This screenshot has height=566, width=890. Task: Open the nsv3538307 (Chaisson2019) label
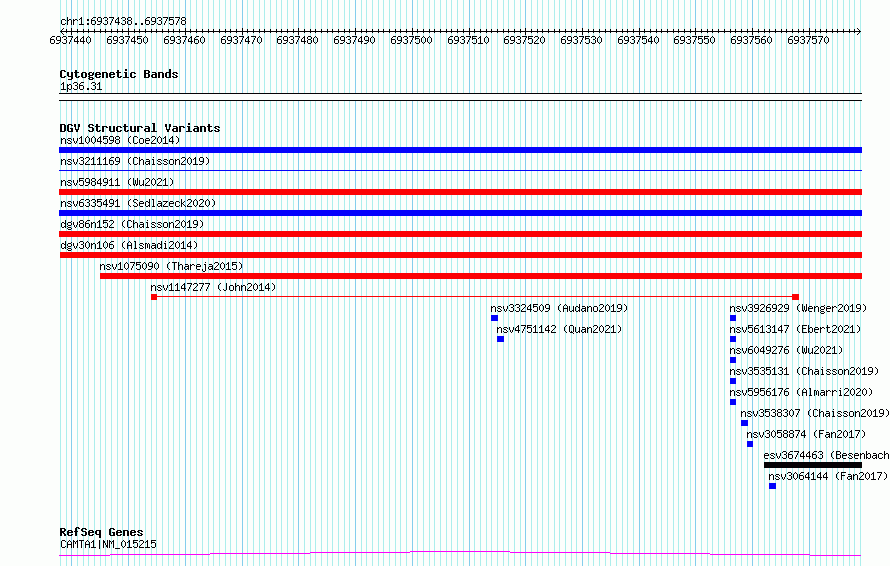click(815, 413)
